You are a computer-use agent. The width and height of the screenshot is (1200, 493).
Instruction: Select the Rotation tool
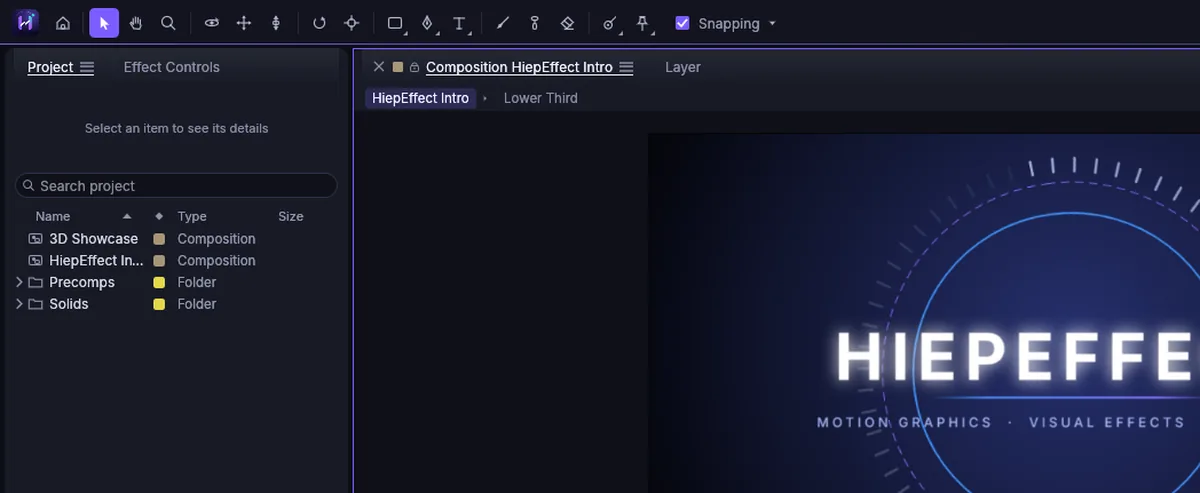tap(319, 23)
